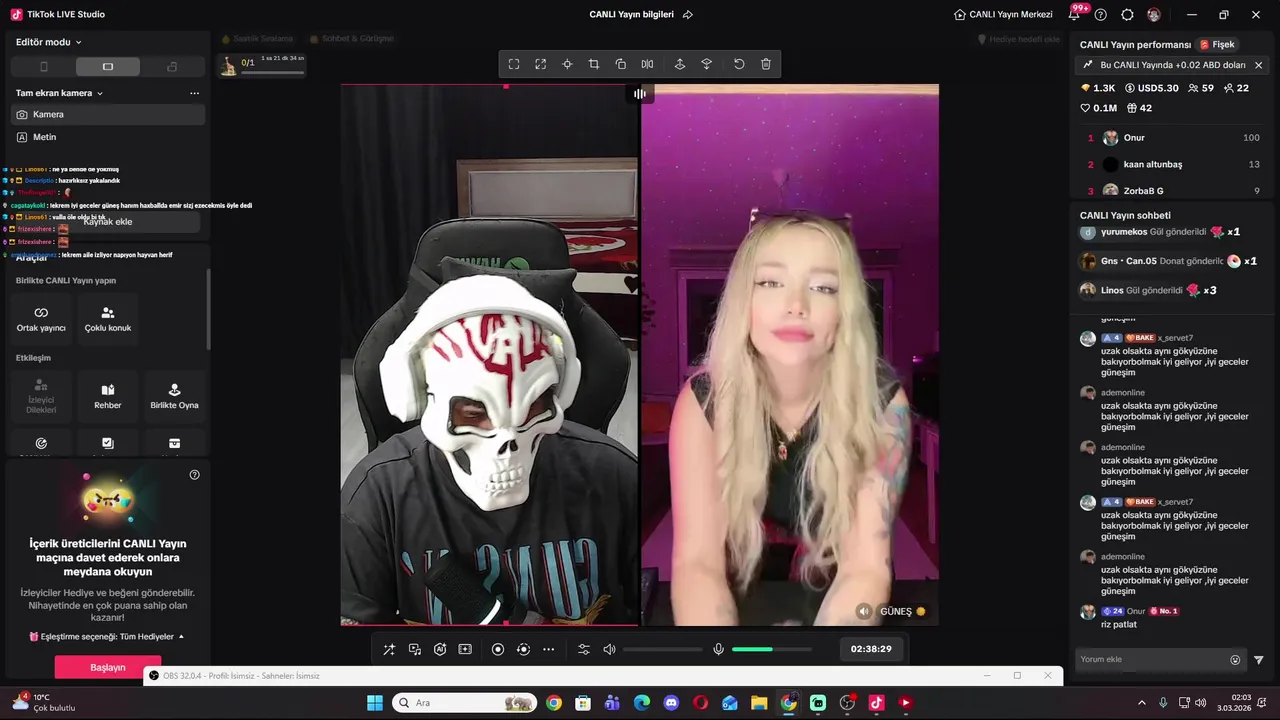Open the Çoklu konuk option
This screenshot has height=720, width=1280.
pyautogui.click(x=108, y=319)
